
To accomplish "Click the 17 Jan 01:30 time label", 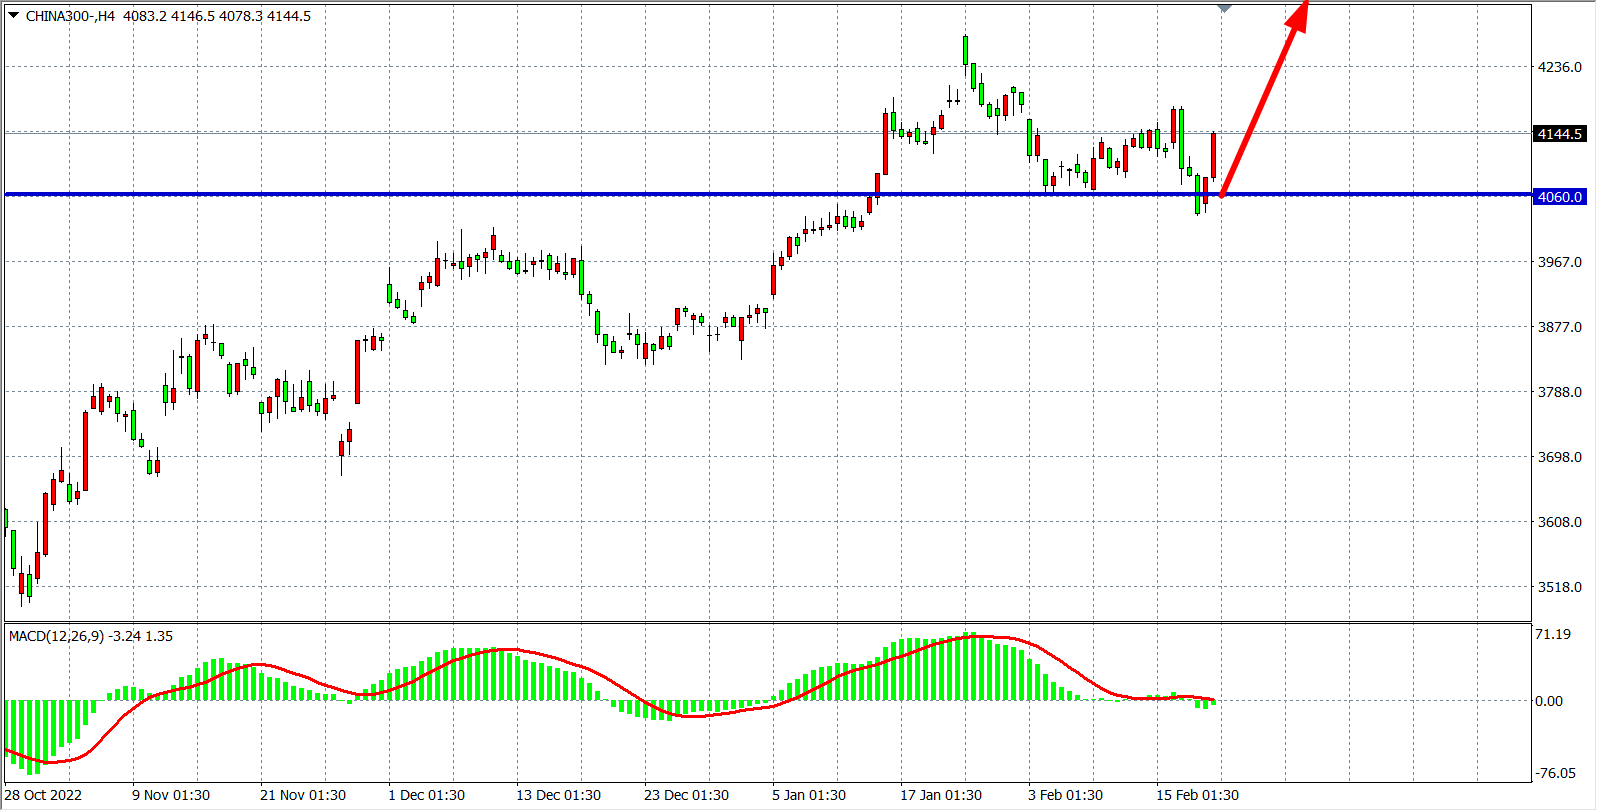I will [941, 795].
